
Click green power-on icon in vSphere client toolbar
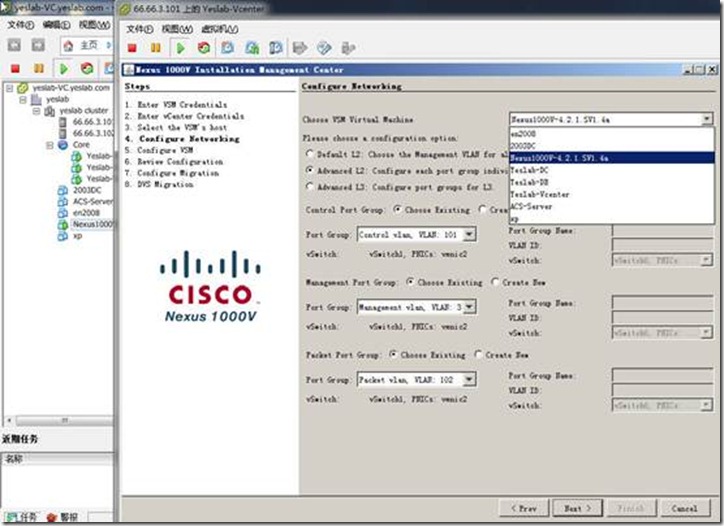64,68
